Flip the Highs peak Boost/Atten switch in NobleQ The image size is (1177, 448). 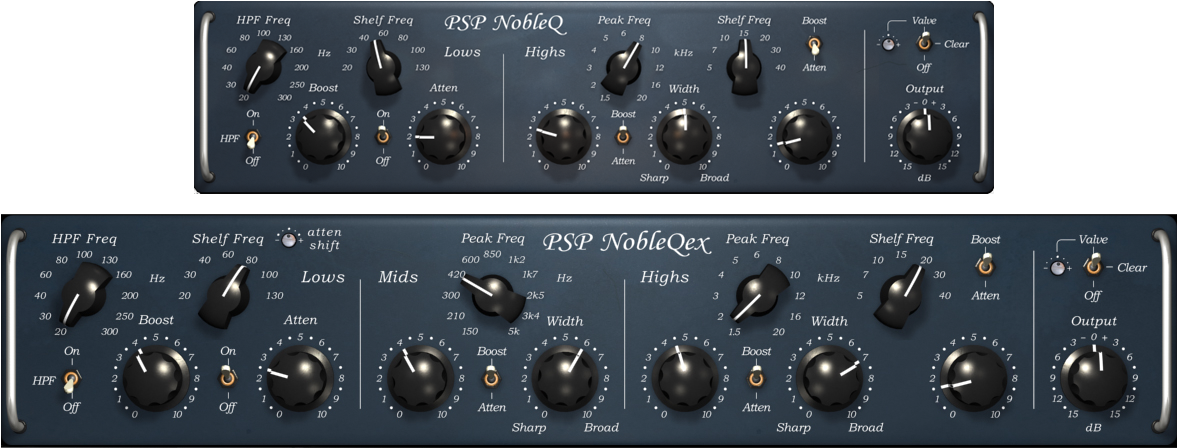tap(622, 136)
